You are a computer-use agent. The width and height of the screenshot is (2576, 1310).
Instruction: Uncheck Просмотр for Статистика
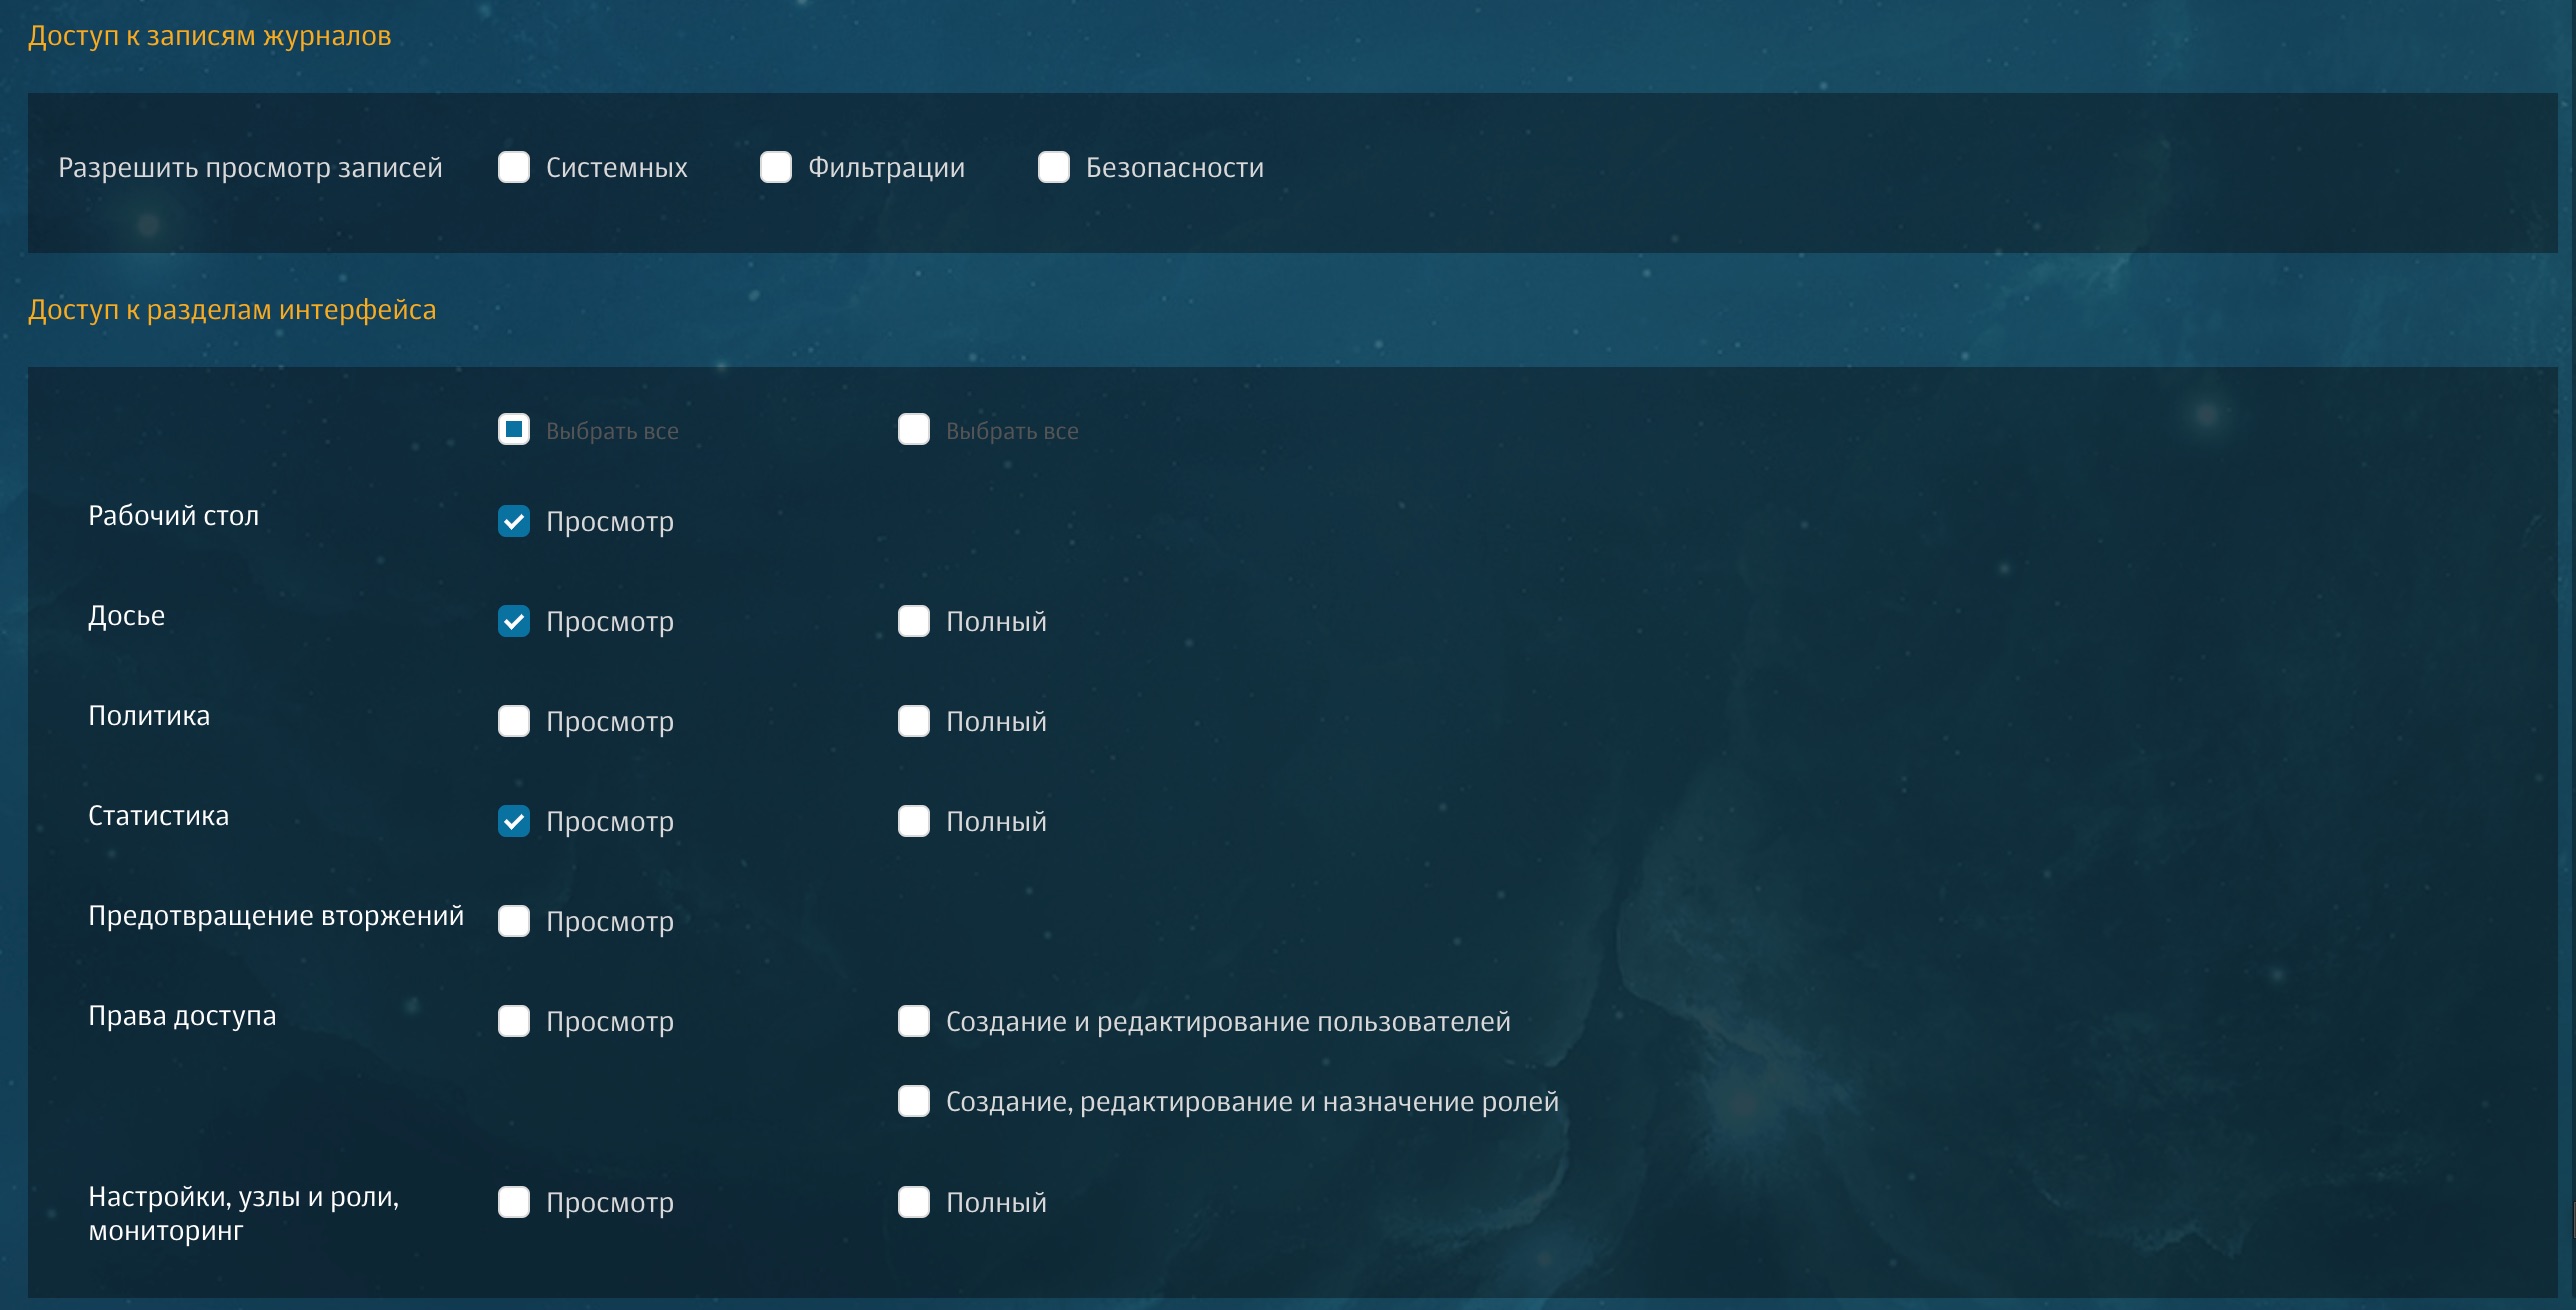pos(514,821)
